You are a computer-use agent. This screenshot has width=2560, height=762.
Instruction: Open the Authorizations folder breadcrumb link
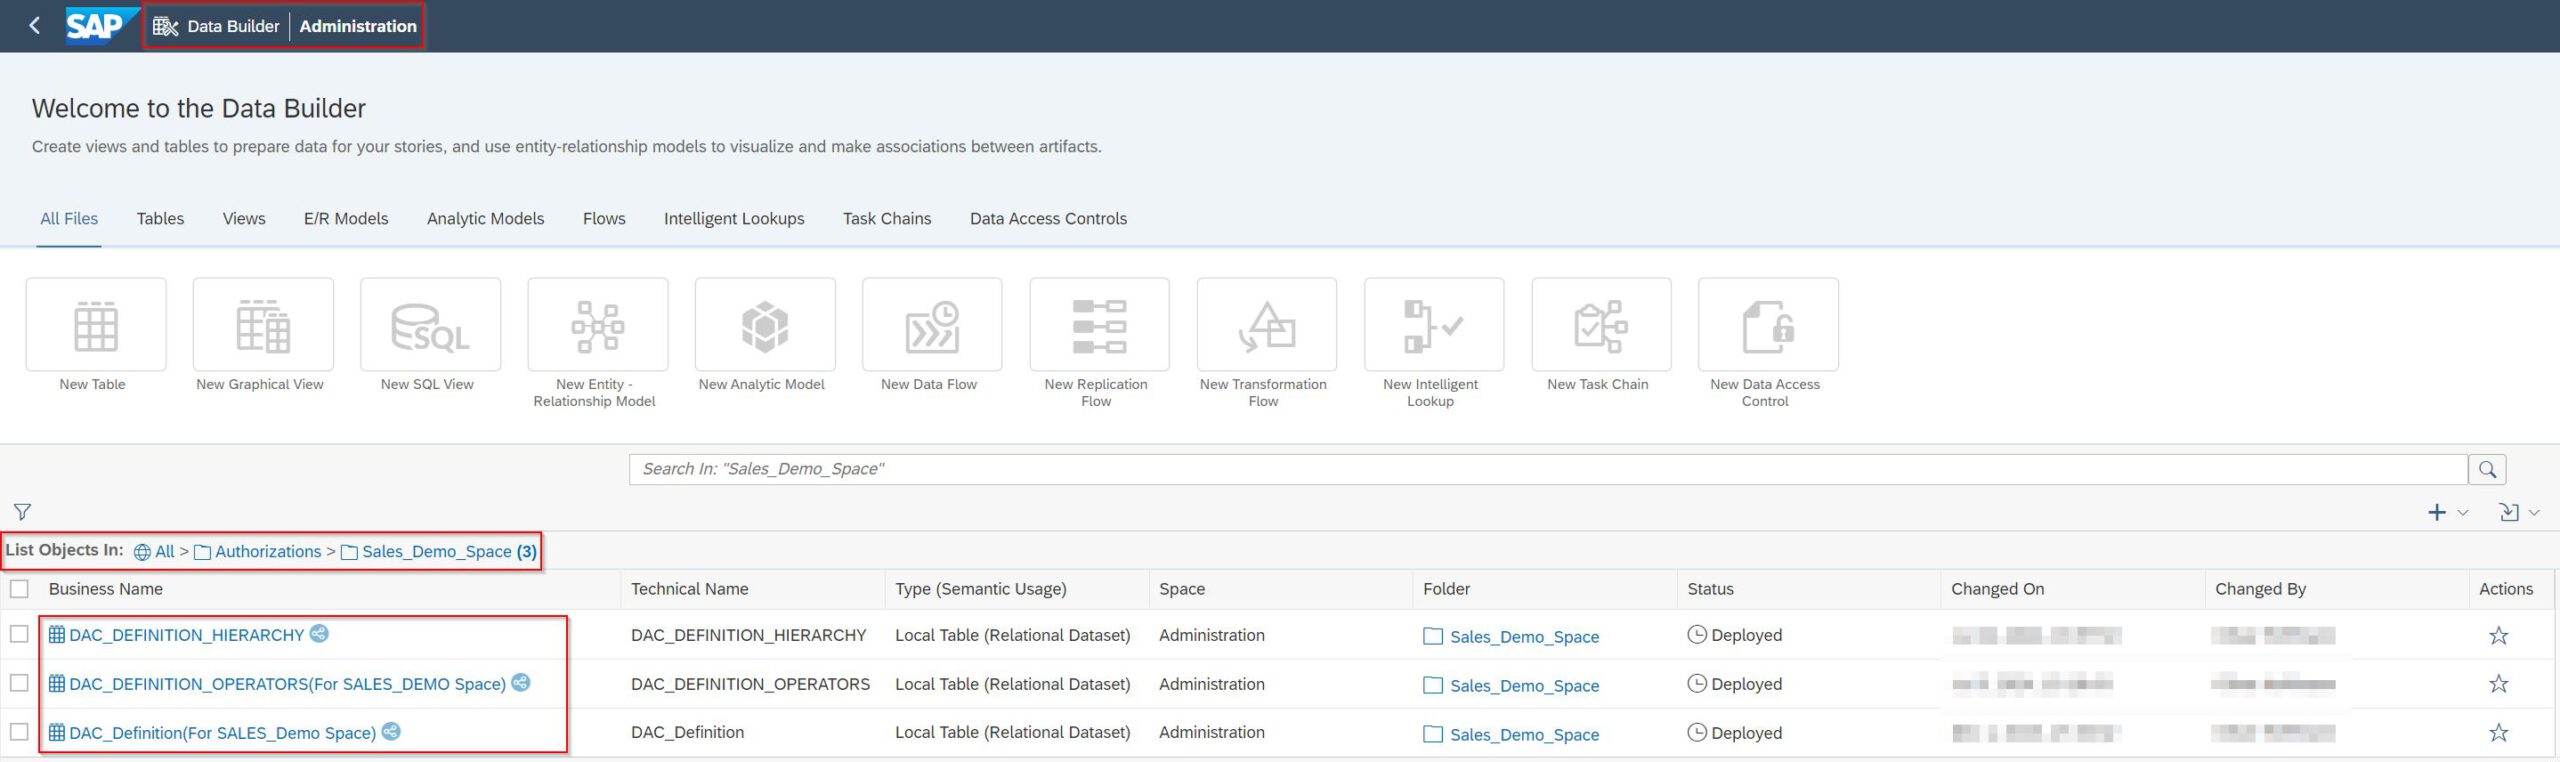(x=267, y=552)
